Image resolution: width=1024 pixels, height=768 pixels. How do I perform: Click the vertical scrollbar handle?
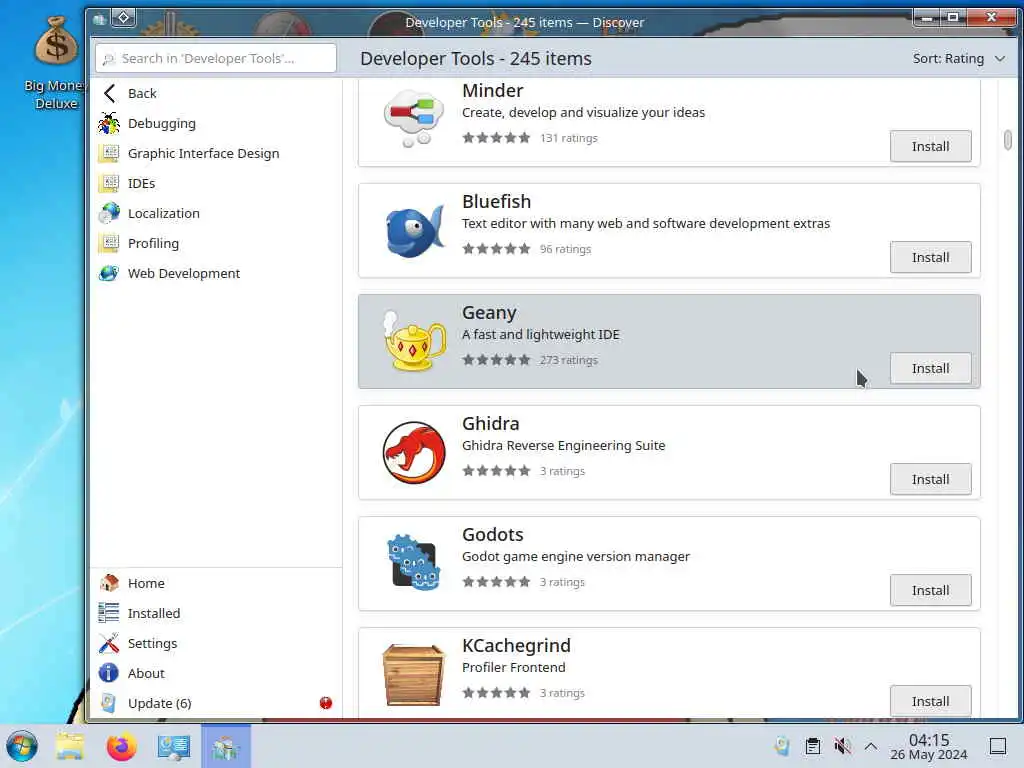coord(1008,140)
